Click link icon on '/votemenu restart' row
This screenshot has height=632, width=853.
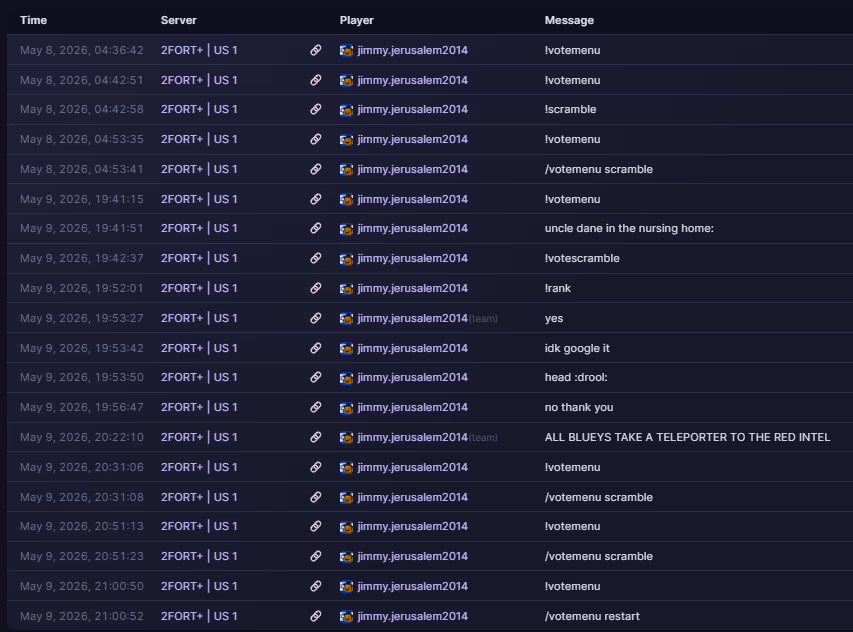click(x=316, y=616)
